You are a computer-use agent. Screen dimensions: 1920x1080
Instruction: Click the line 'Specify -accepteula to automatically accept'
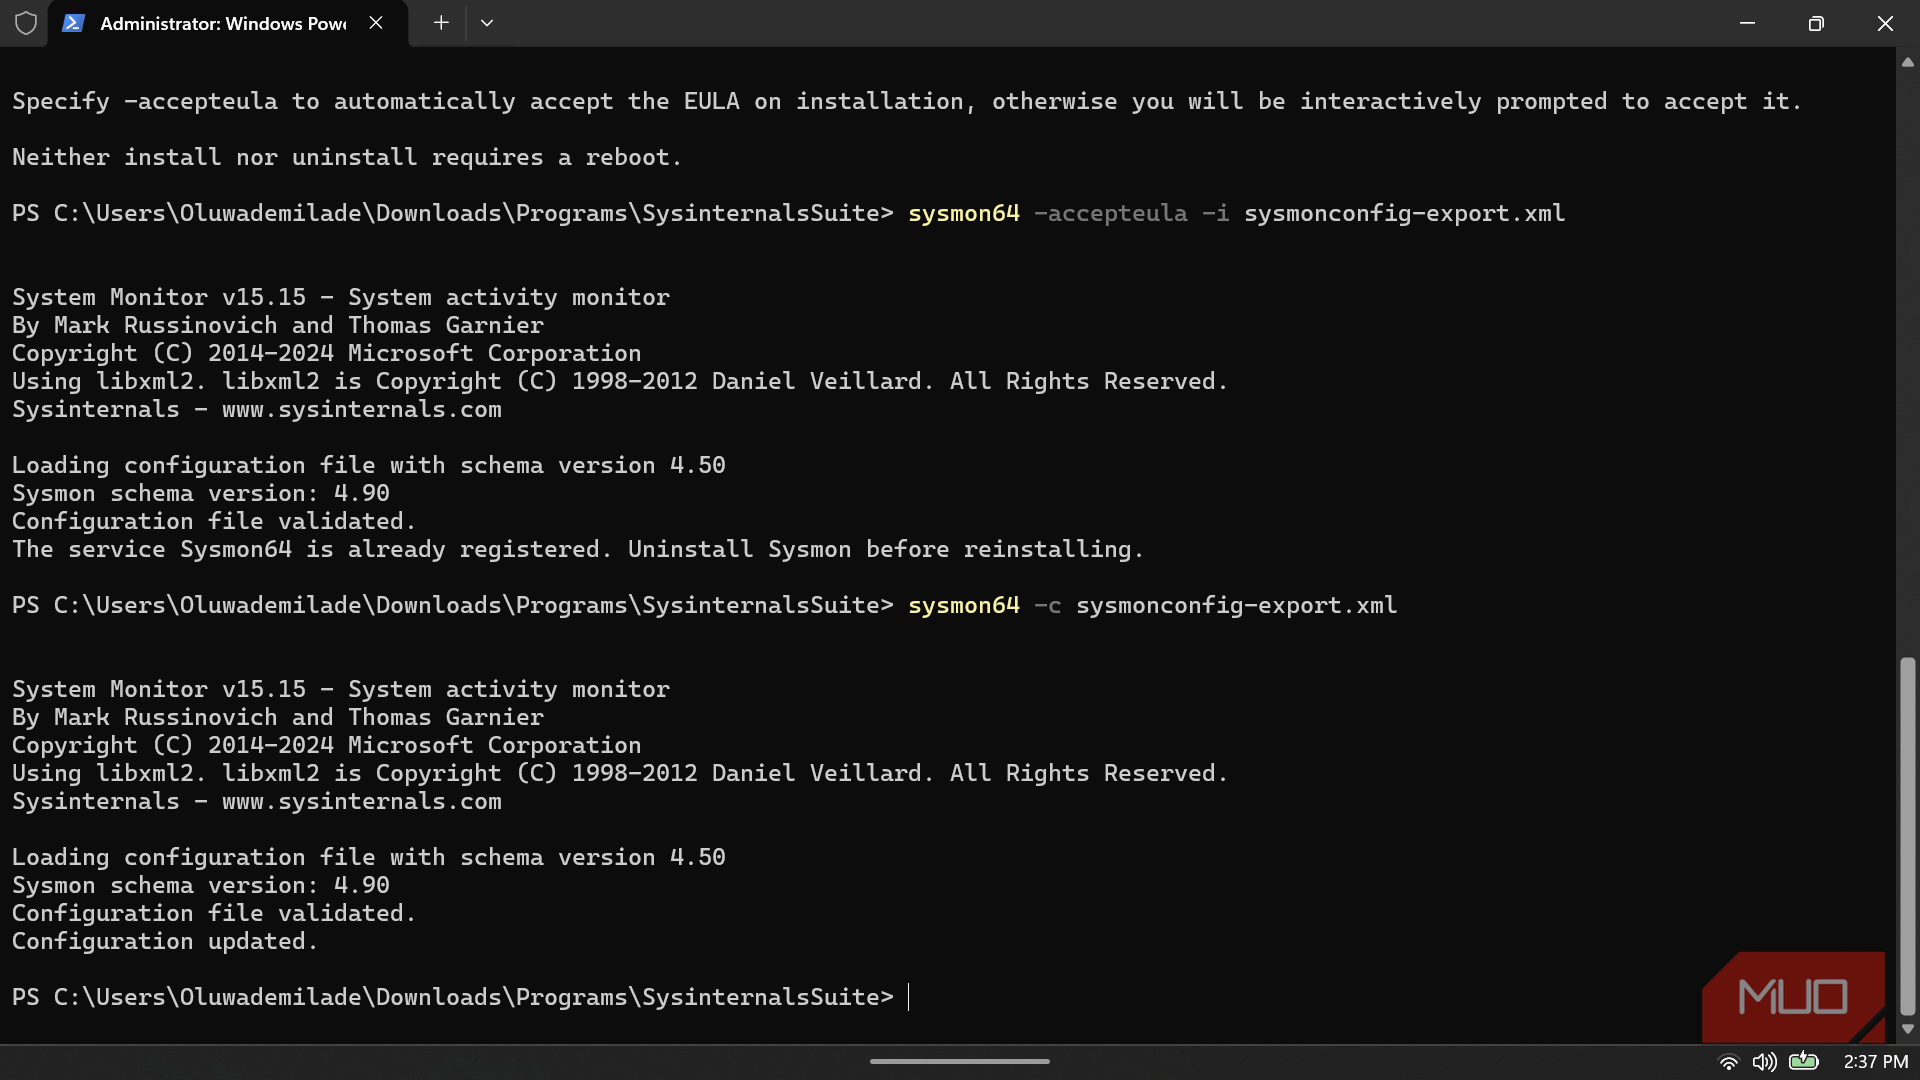point(906,102)
